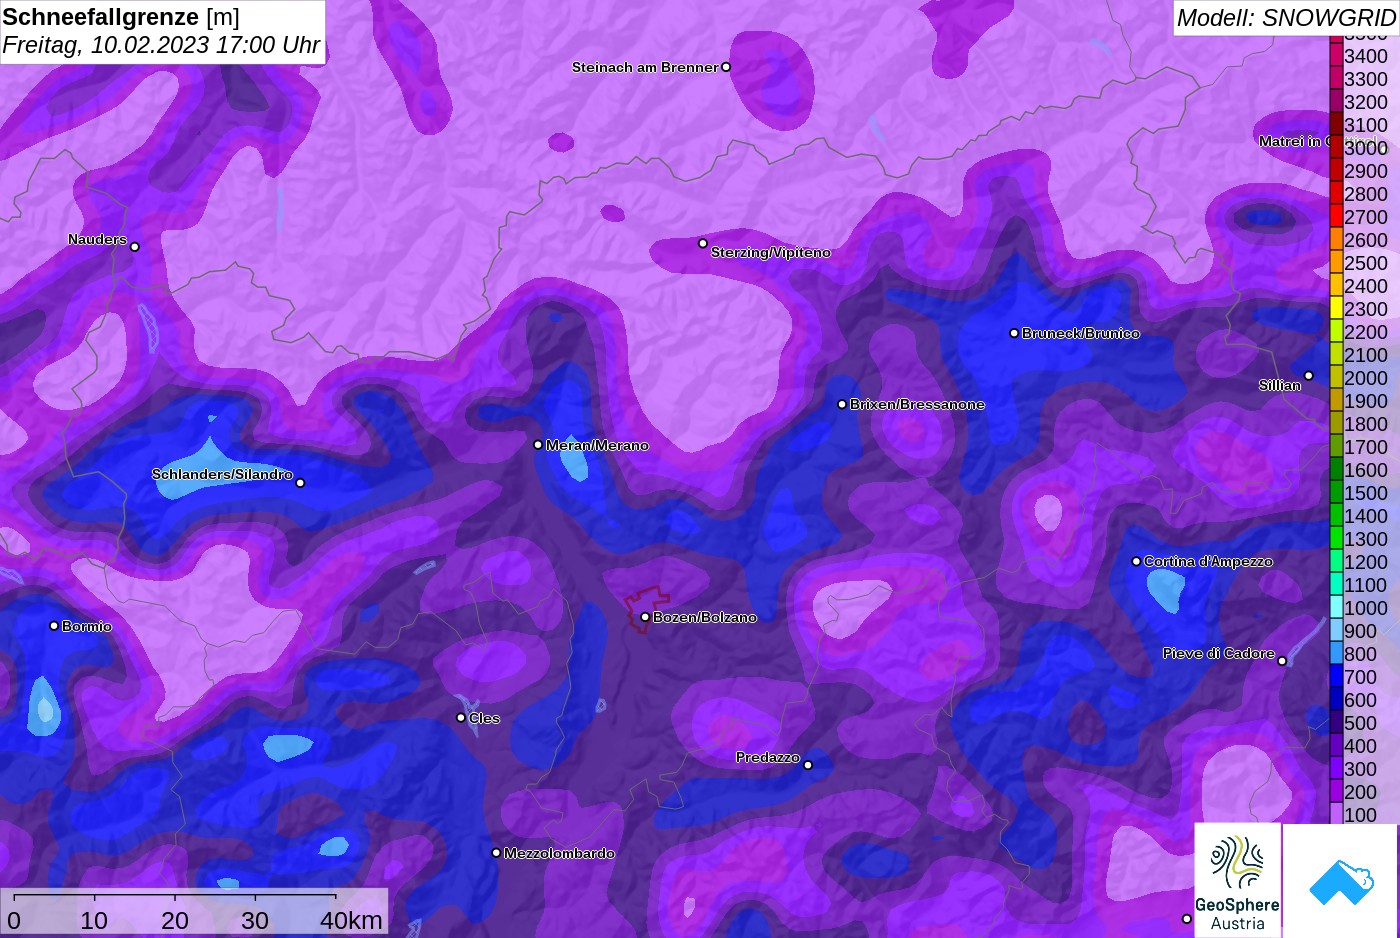Click the blue house-and-cloud logo
This screenshot has width=1400, height=938.
[x=1341, y=881]
